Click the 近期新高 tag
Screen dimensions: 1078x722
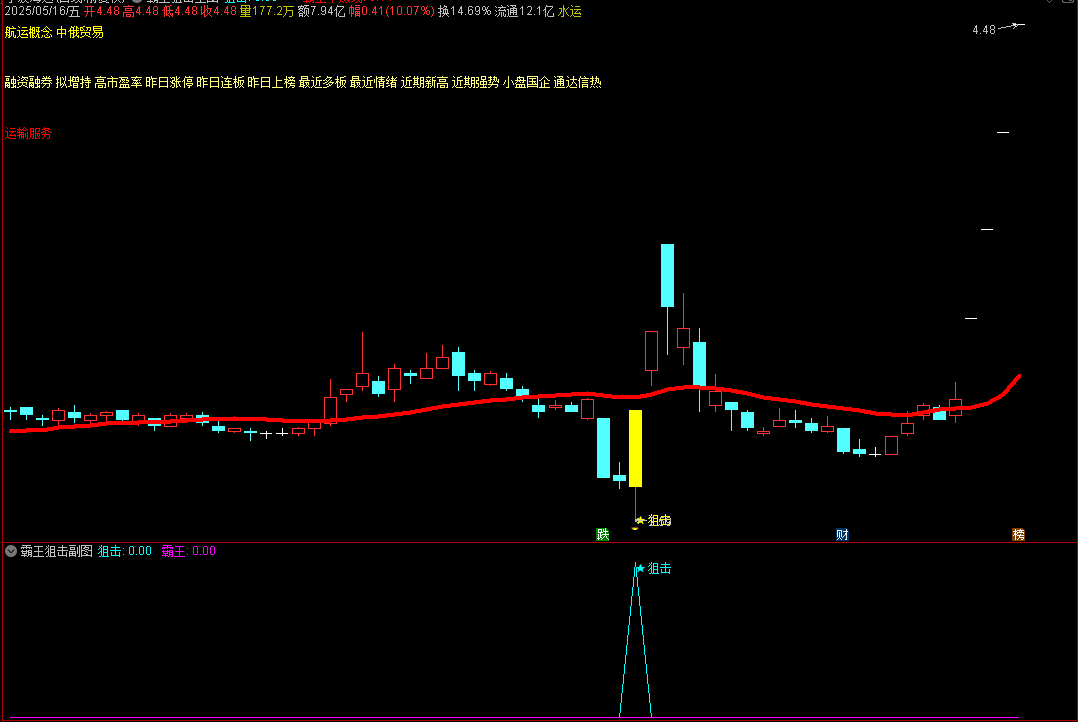425,83
